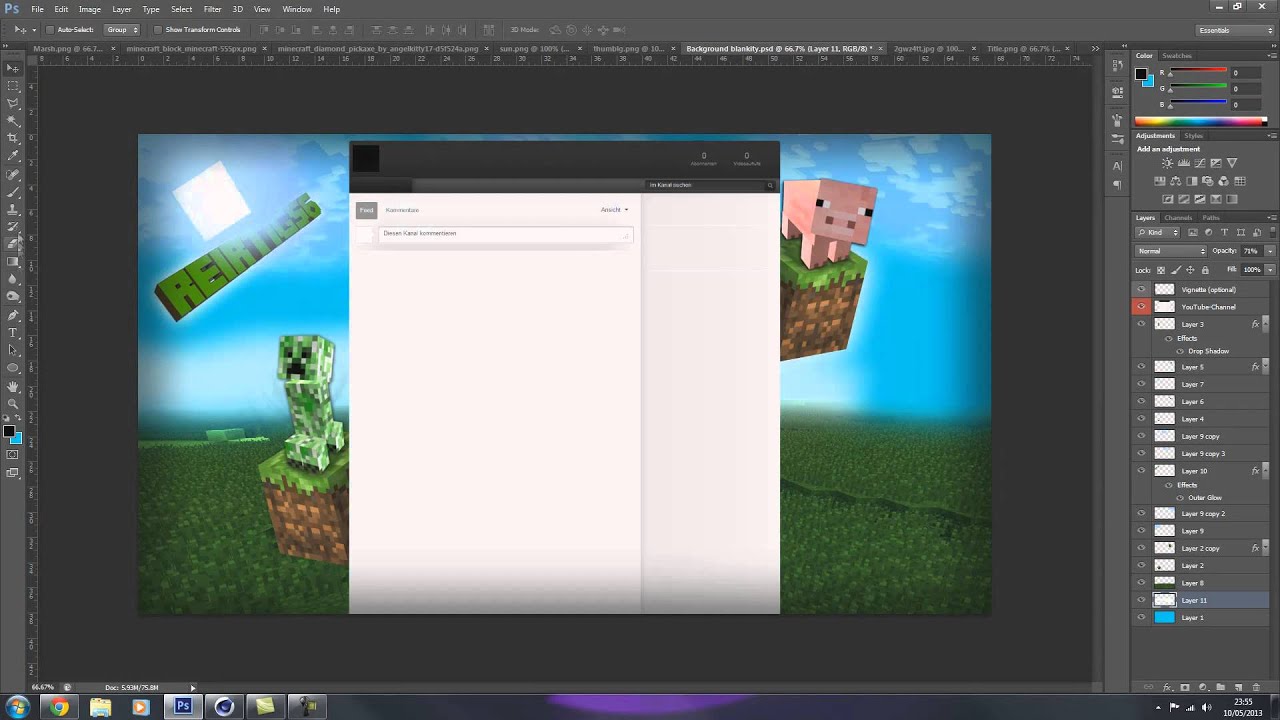Lock transparent pixels in Layers panel
This screenshot has width=1280, height=720.
pos(1161,270)
